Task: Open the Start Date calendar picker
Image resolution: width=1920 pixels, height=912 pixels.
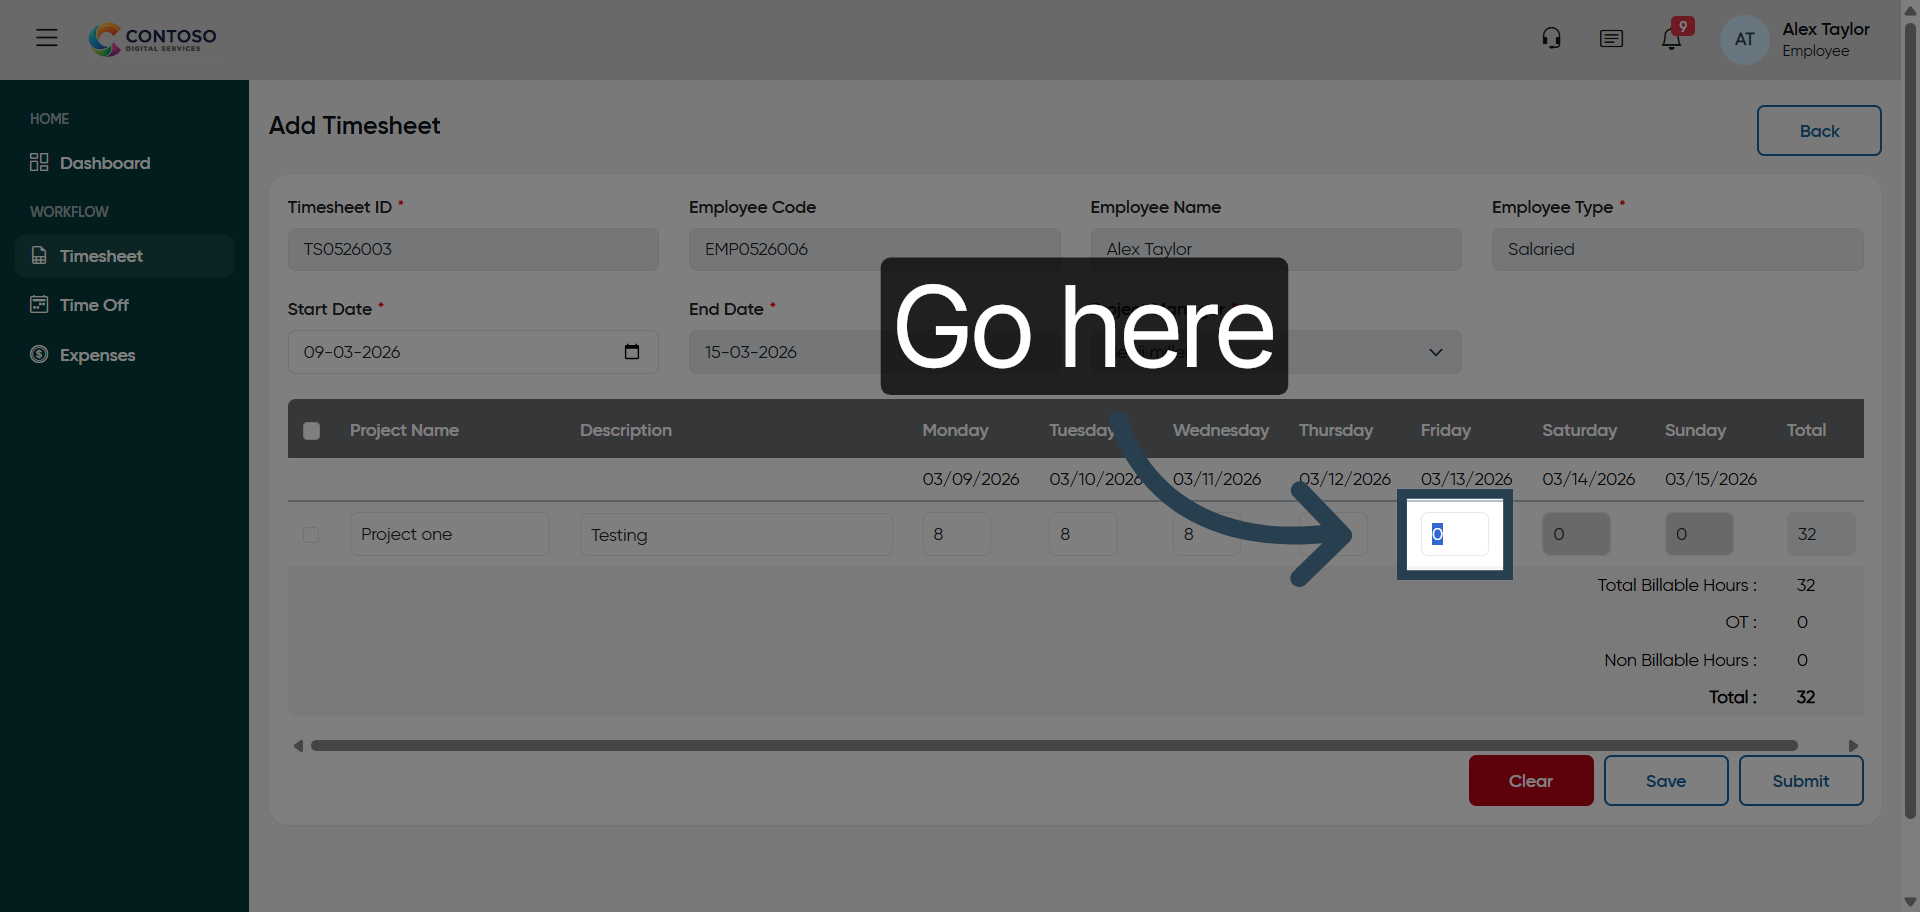Action: [631, 352]
